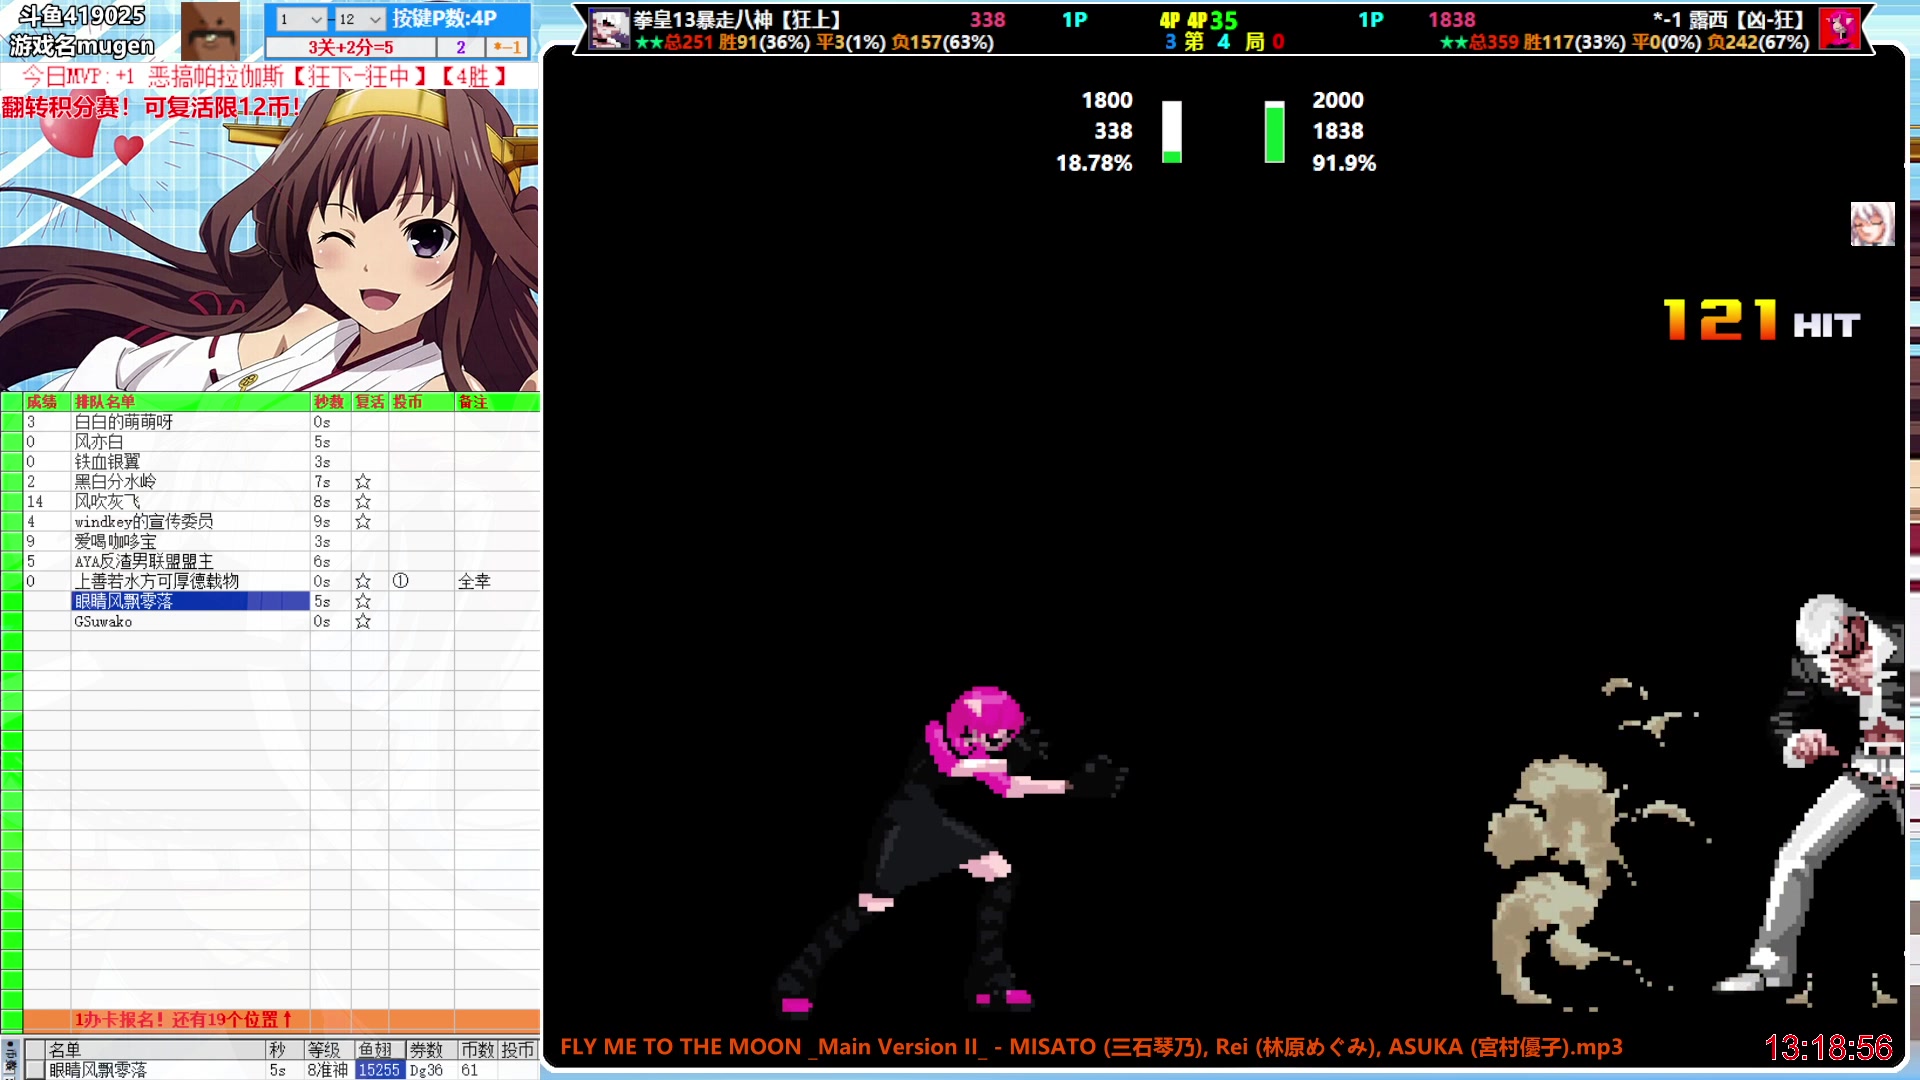This screenshot has height=1080, width=1920.
Task: Click the 3关+2分=5 score cell
Action: pos(350,47)
